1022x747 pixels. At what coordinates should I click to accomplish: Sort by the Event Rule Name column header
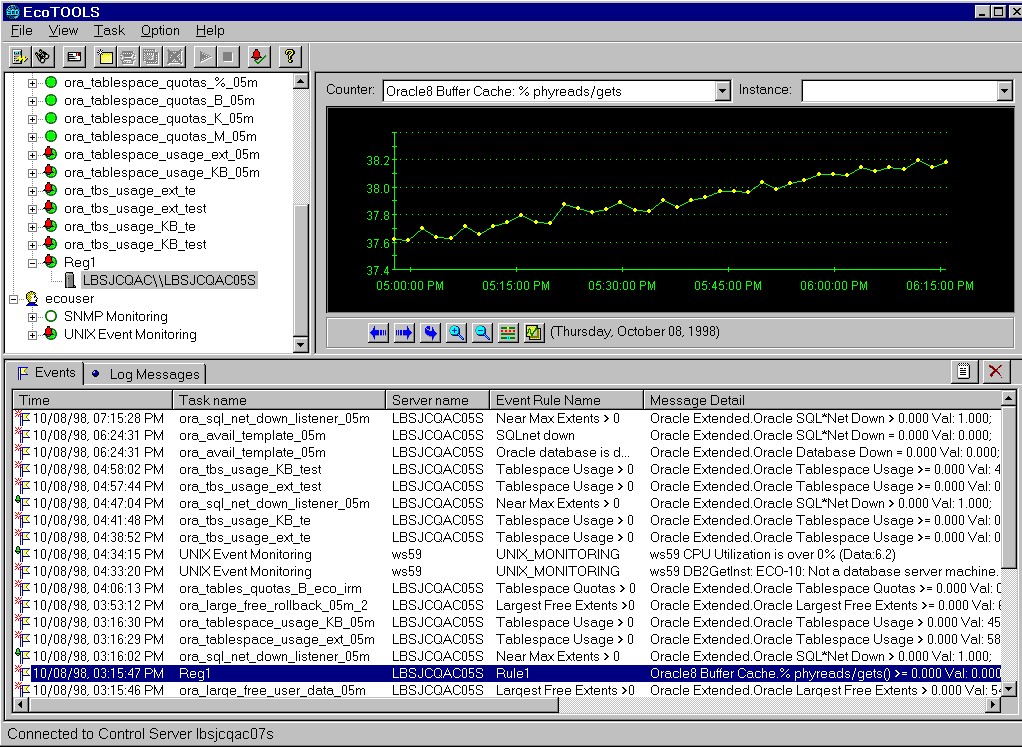tap(566, 400)
